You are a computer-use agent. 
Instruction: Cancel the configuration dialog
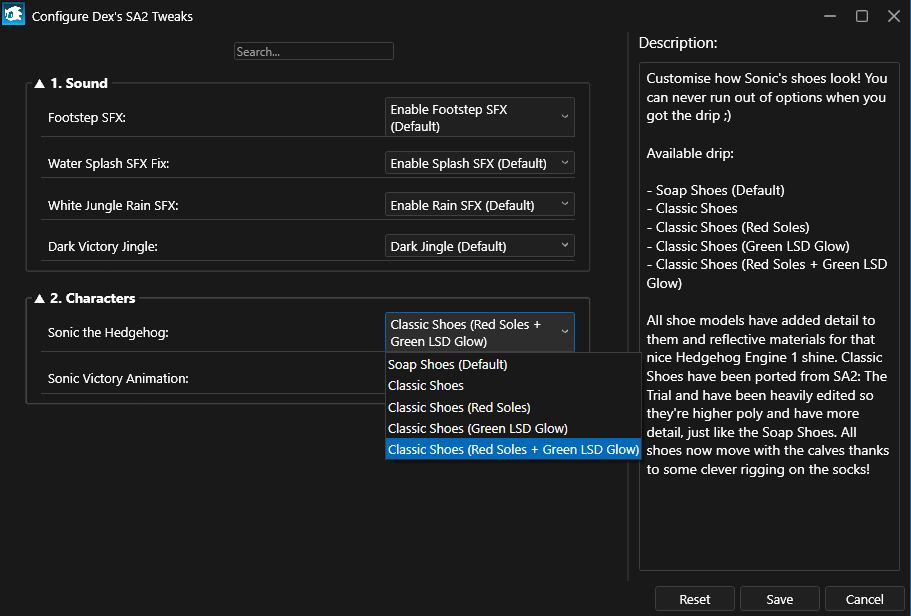pos(865,599)
